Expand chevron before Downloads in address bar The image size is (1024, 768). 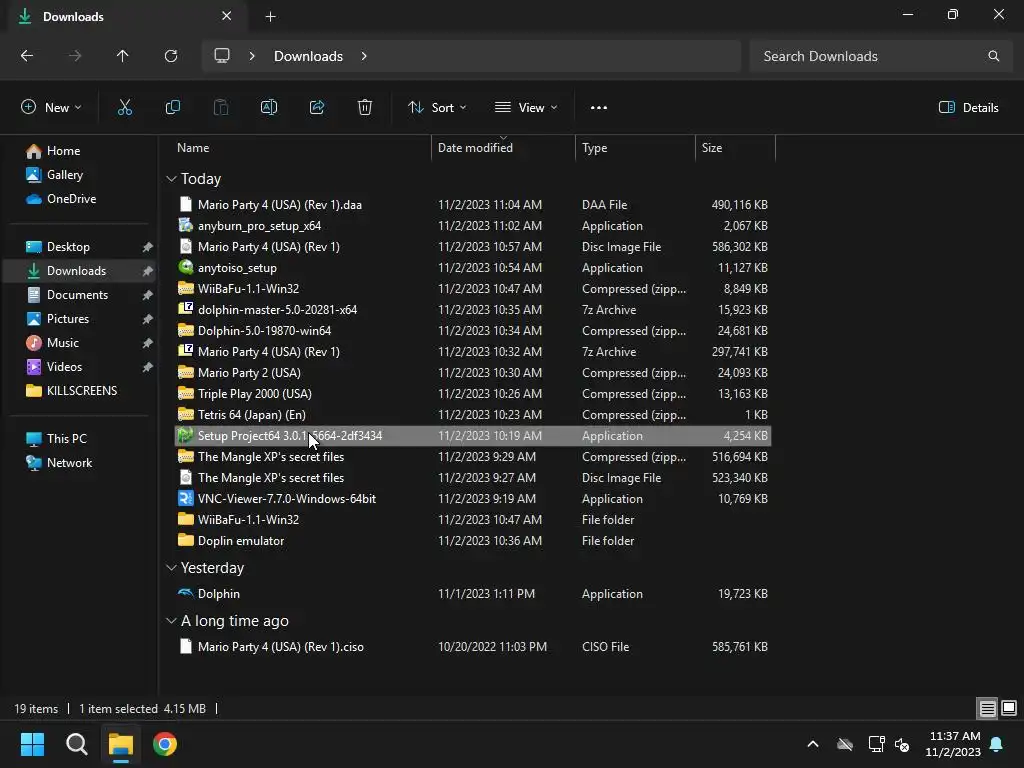pyautogui.click(x=252, y=56)
